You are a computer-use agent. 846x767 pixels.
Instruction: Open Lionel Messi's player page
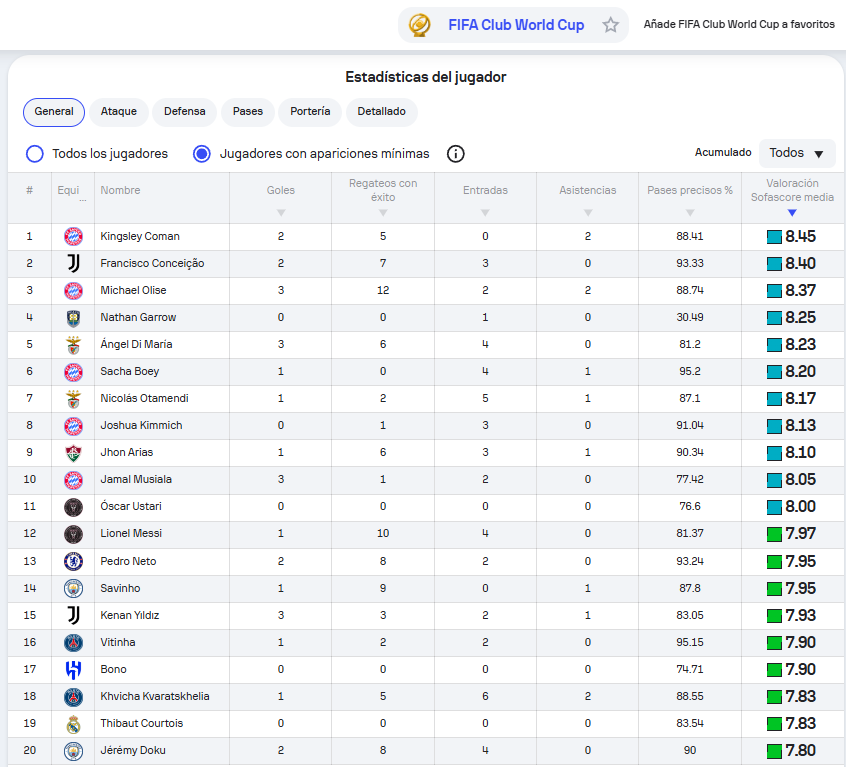(x=131, y=533)
